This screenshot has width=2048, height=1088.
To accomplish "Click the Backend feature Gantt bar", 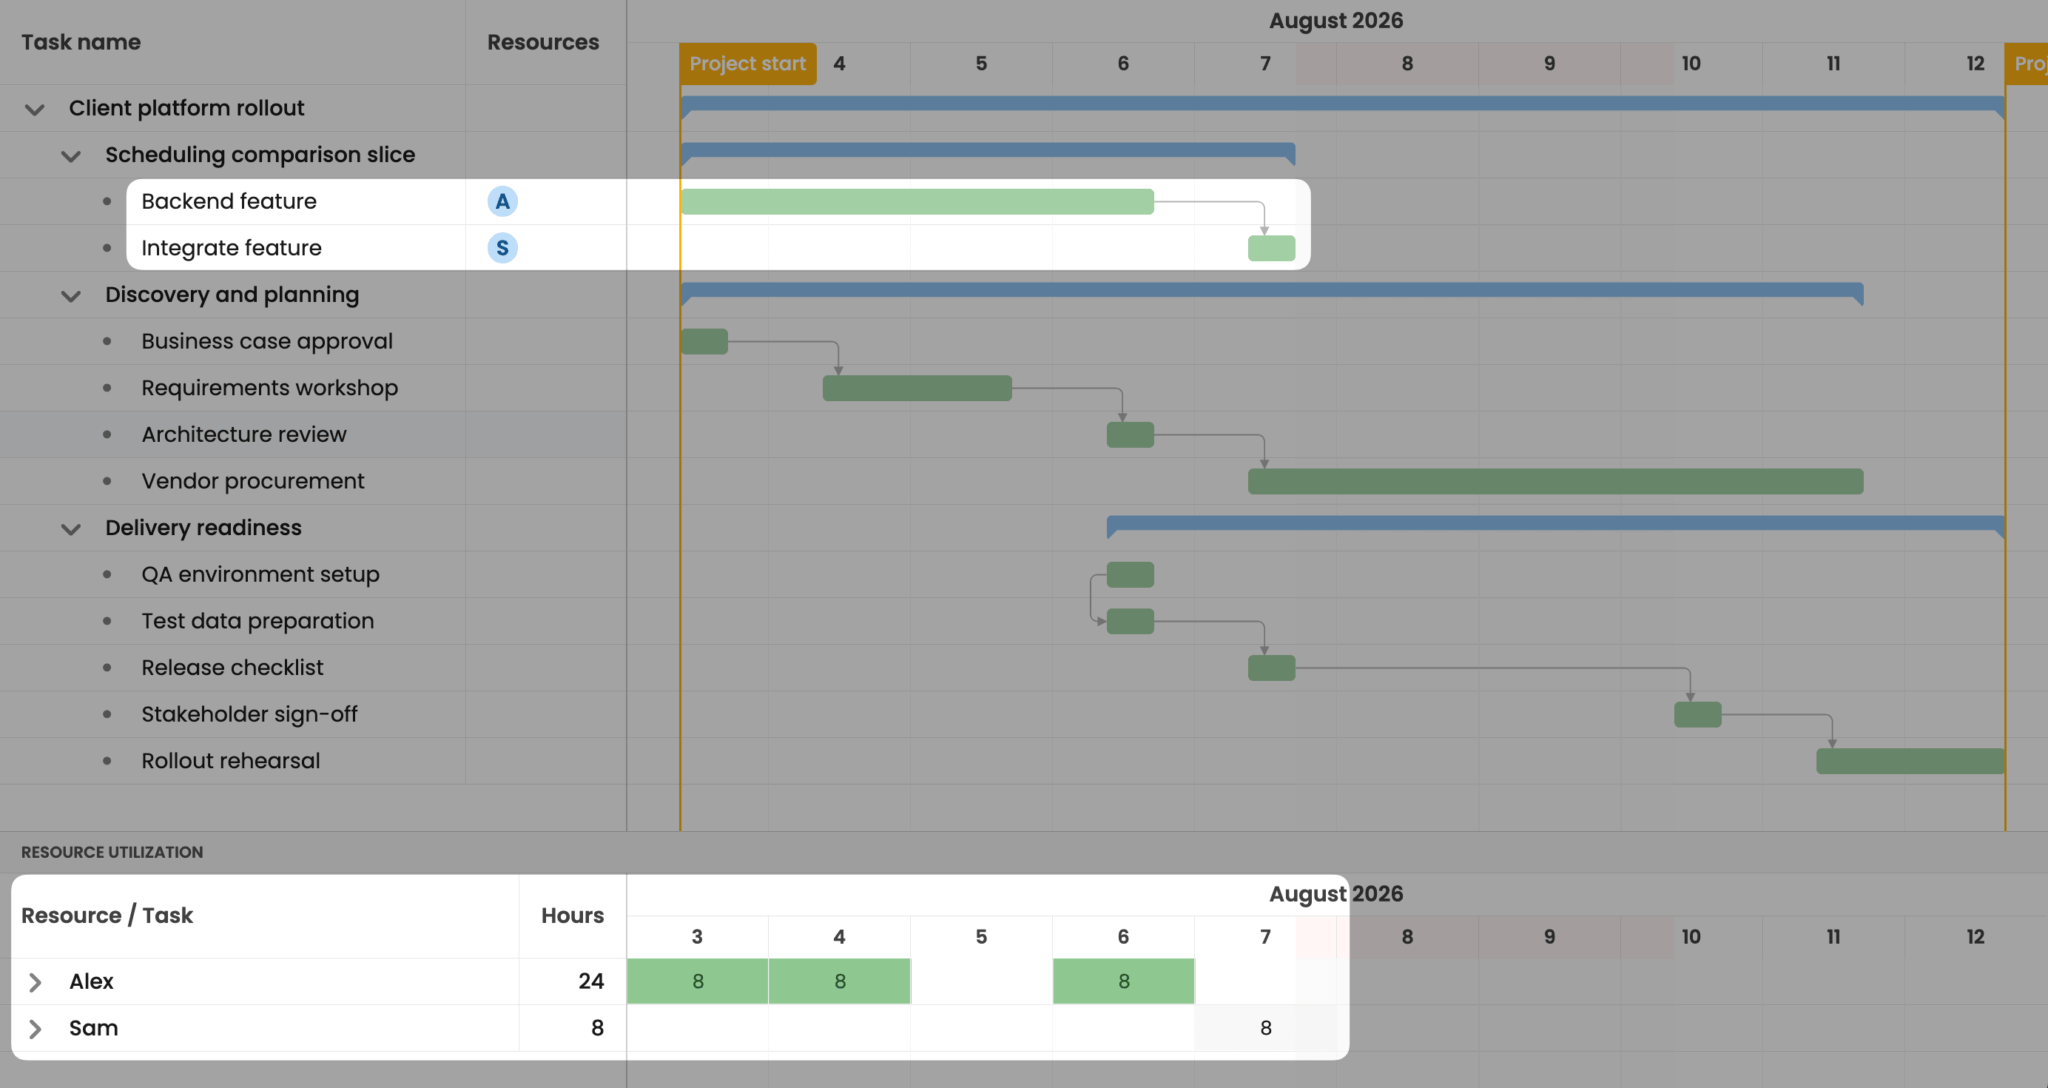I will click(x=917, y=201).
